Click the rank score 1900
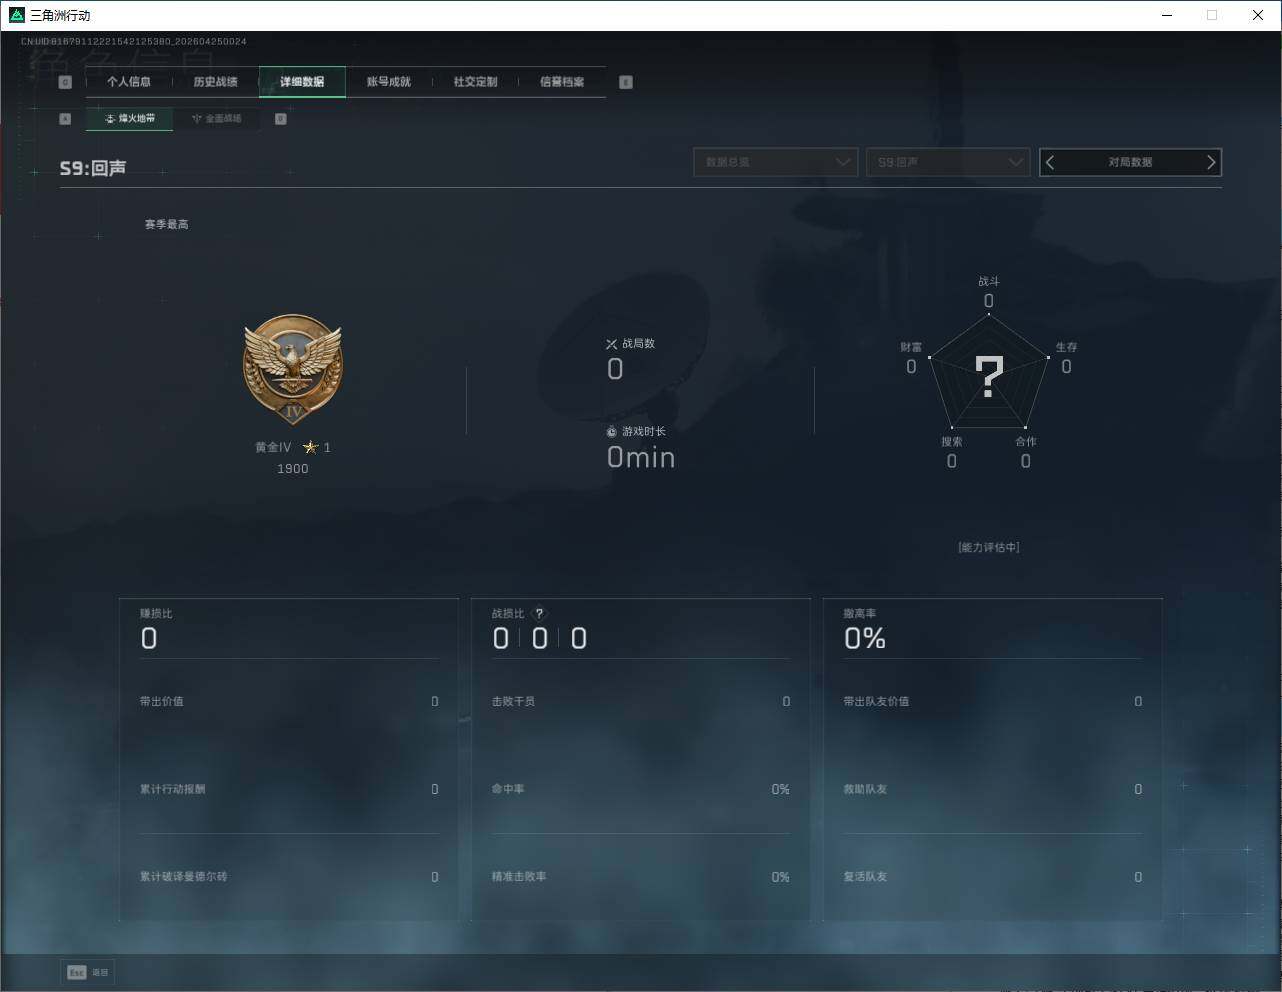1282x992 pixels. tap(293, 469)
